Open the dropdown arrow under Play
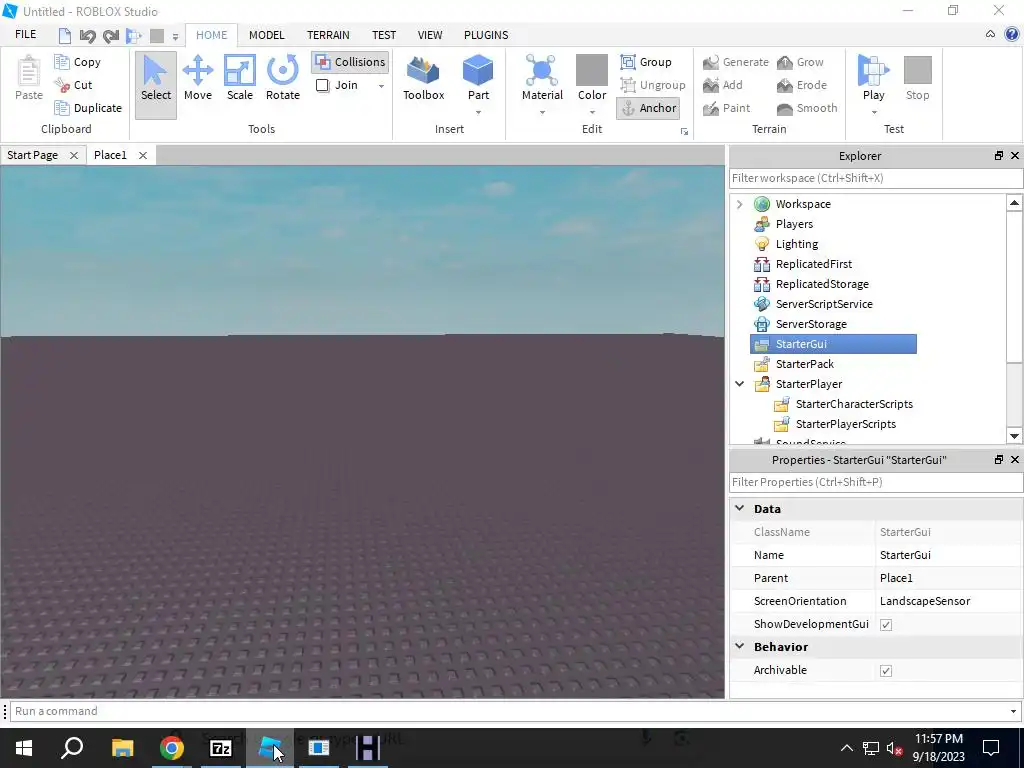Viewport: 1024px width, 768px height. (x=874, y=112)
